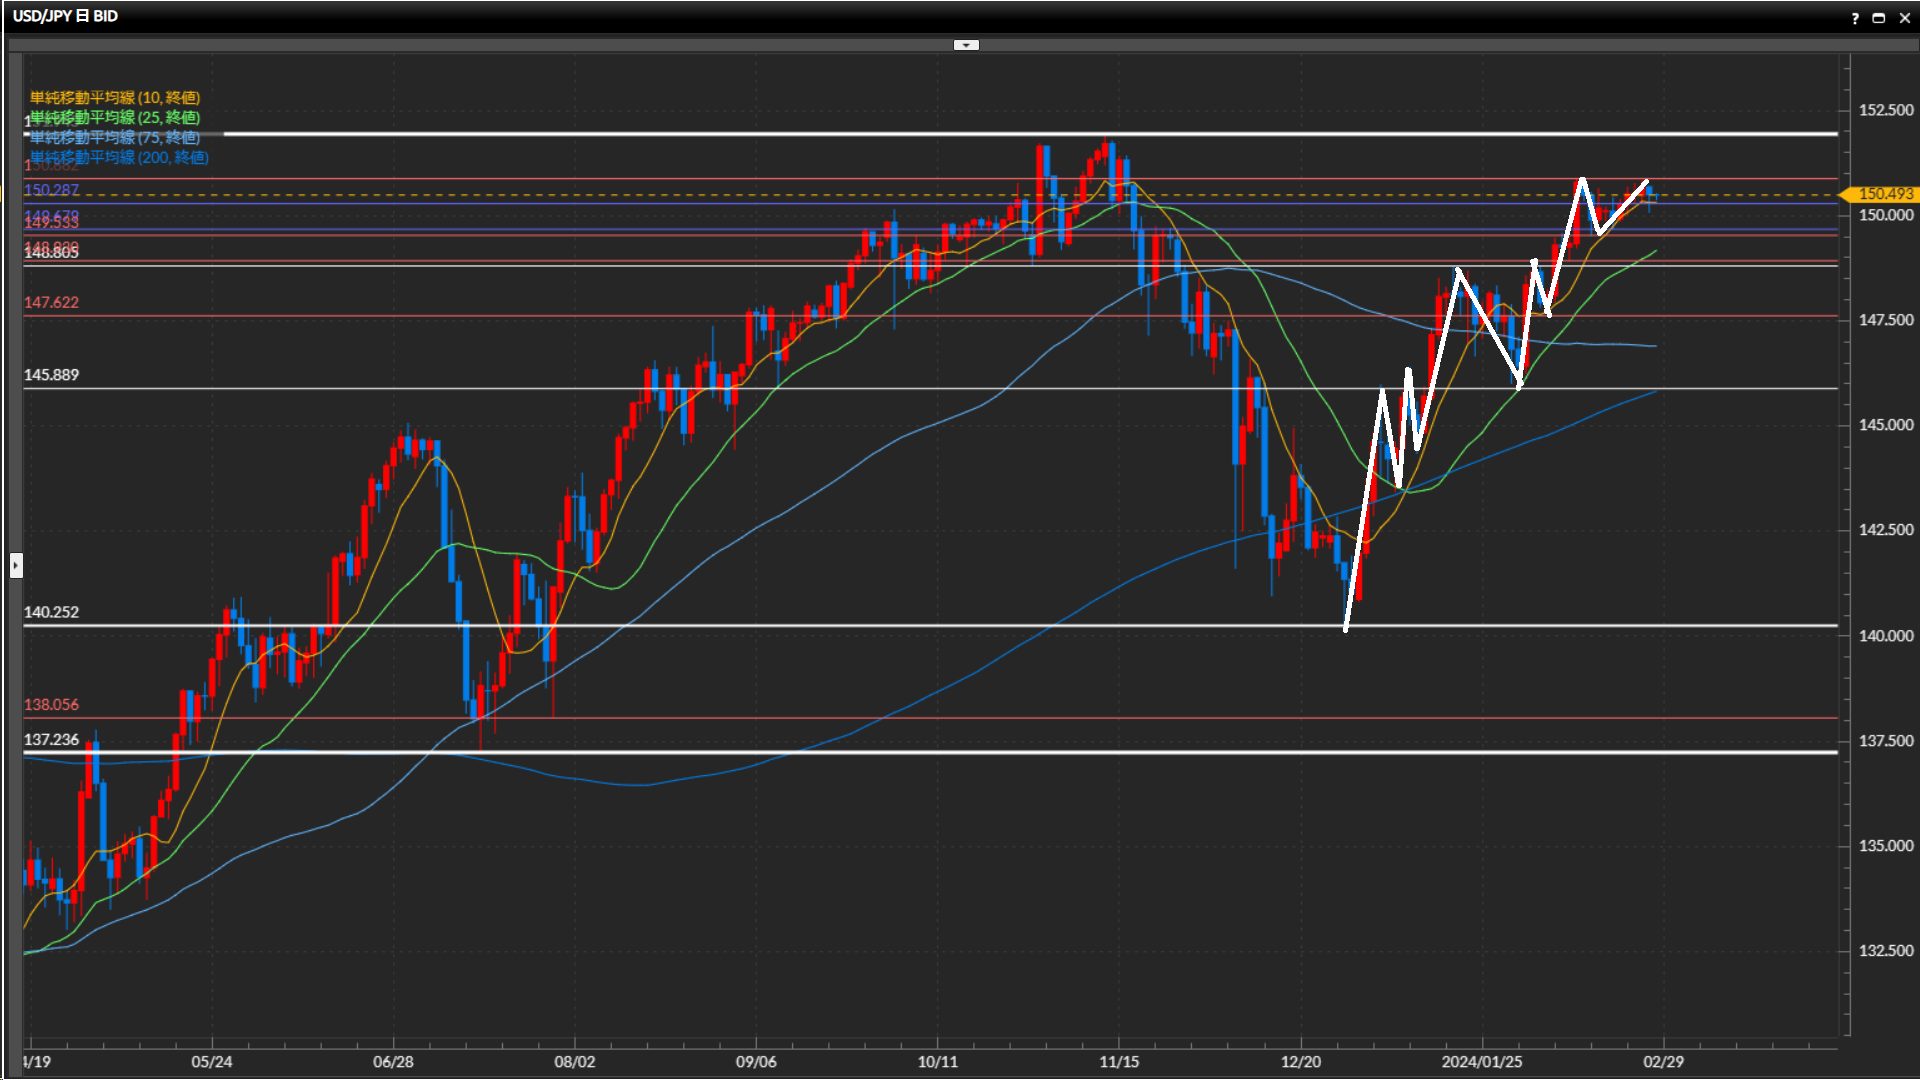Screen dimensions: 1920x1080
Task: Close the USD/JPY chart window
Action: (x=1904, y=18)
